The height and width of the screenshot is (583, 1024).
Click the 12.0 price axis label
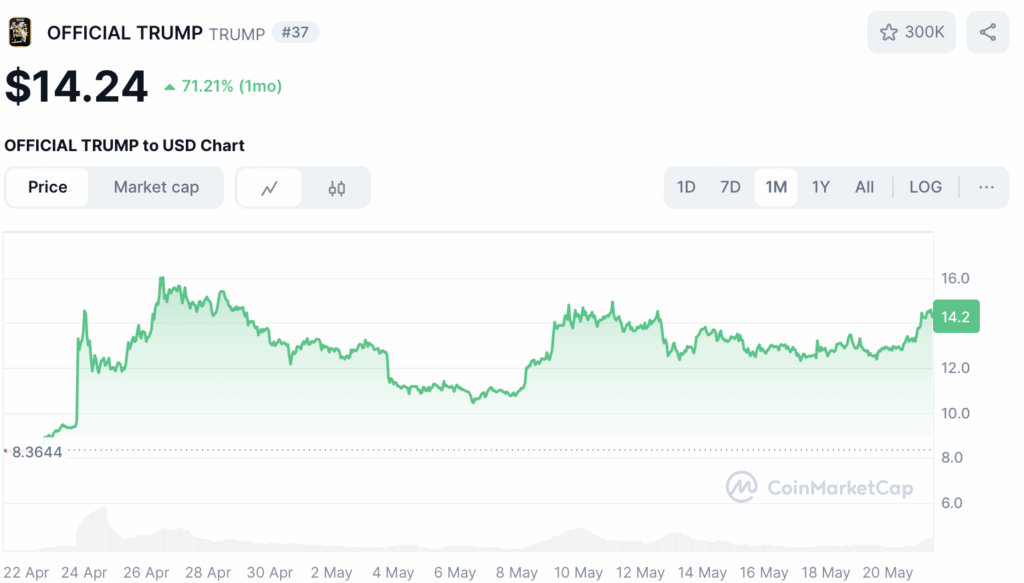point(955,368)
